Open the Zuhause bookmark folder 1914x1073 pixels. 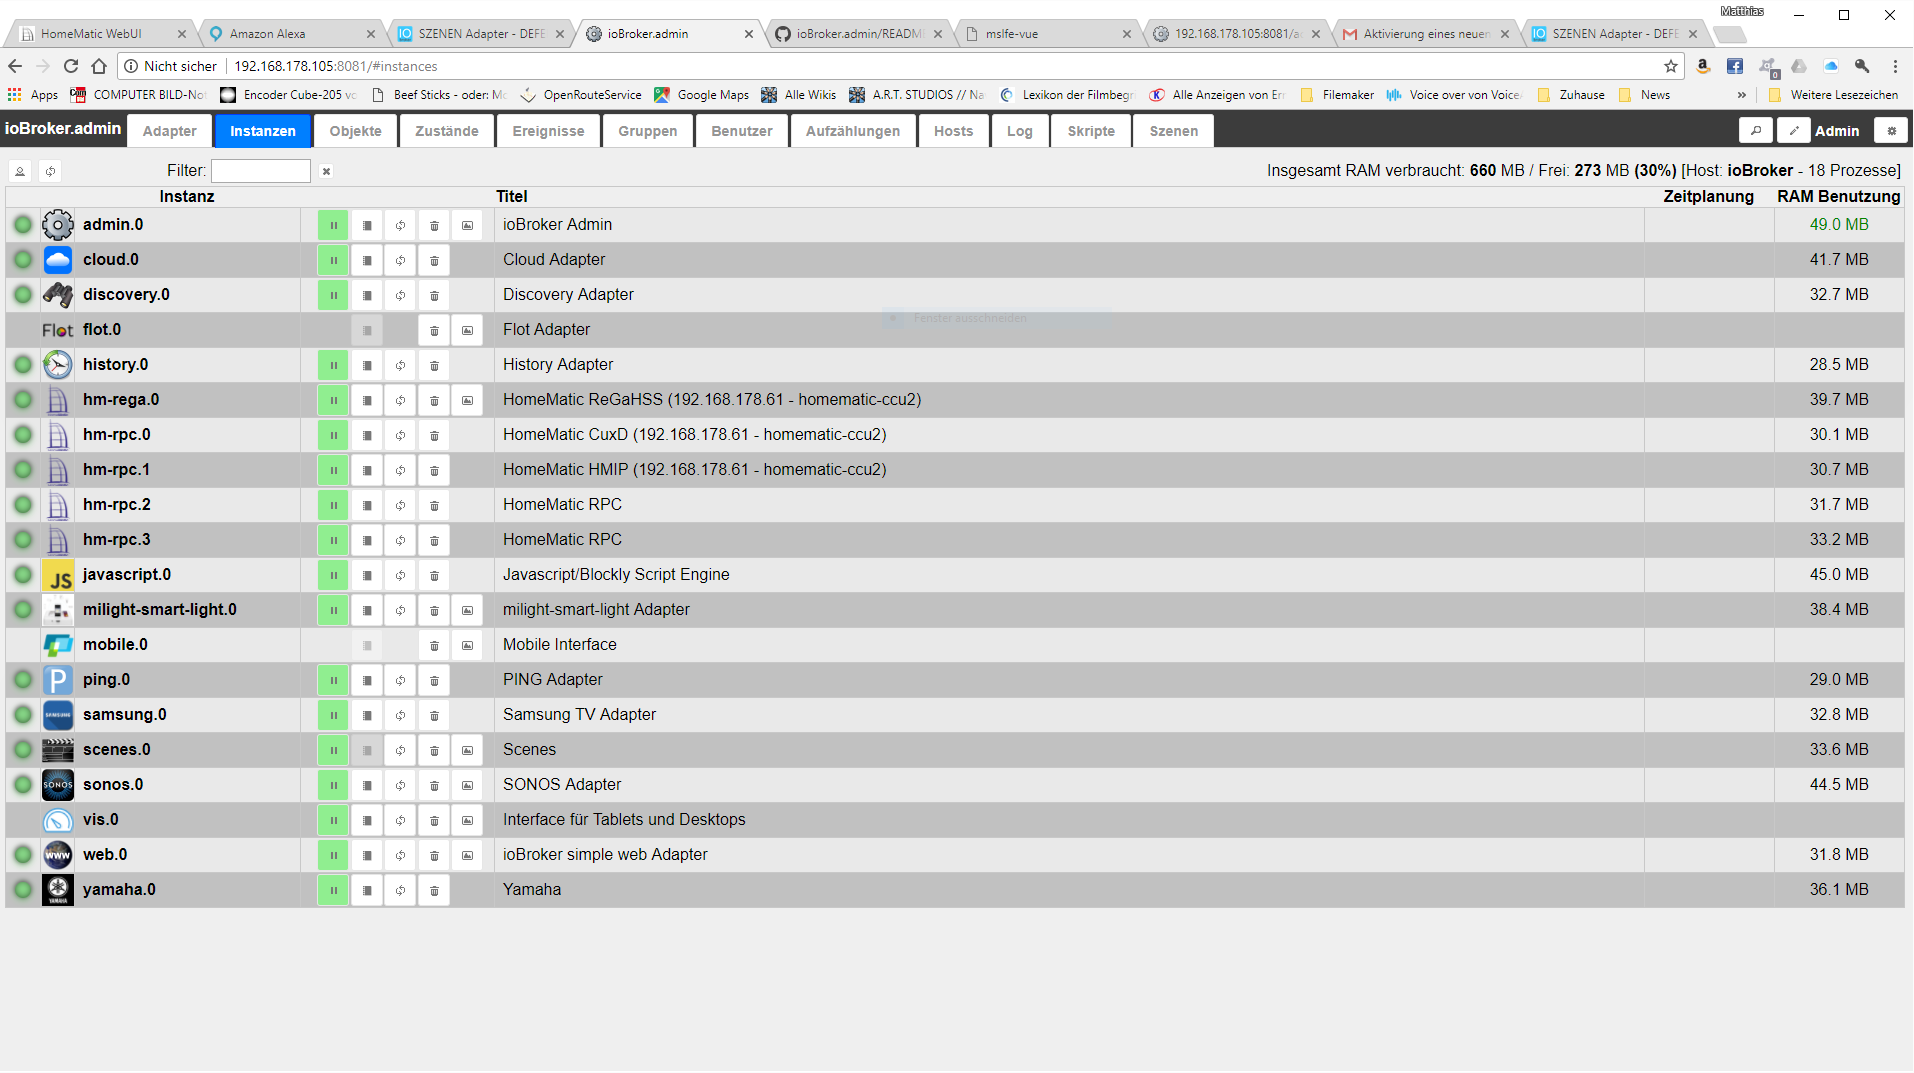[x=1571, y=95]
